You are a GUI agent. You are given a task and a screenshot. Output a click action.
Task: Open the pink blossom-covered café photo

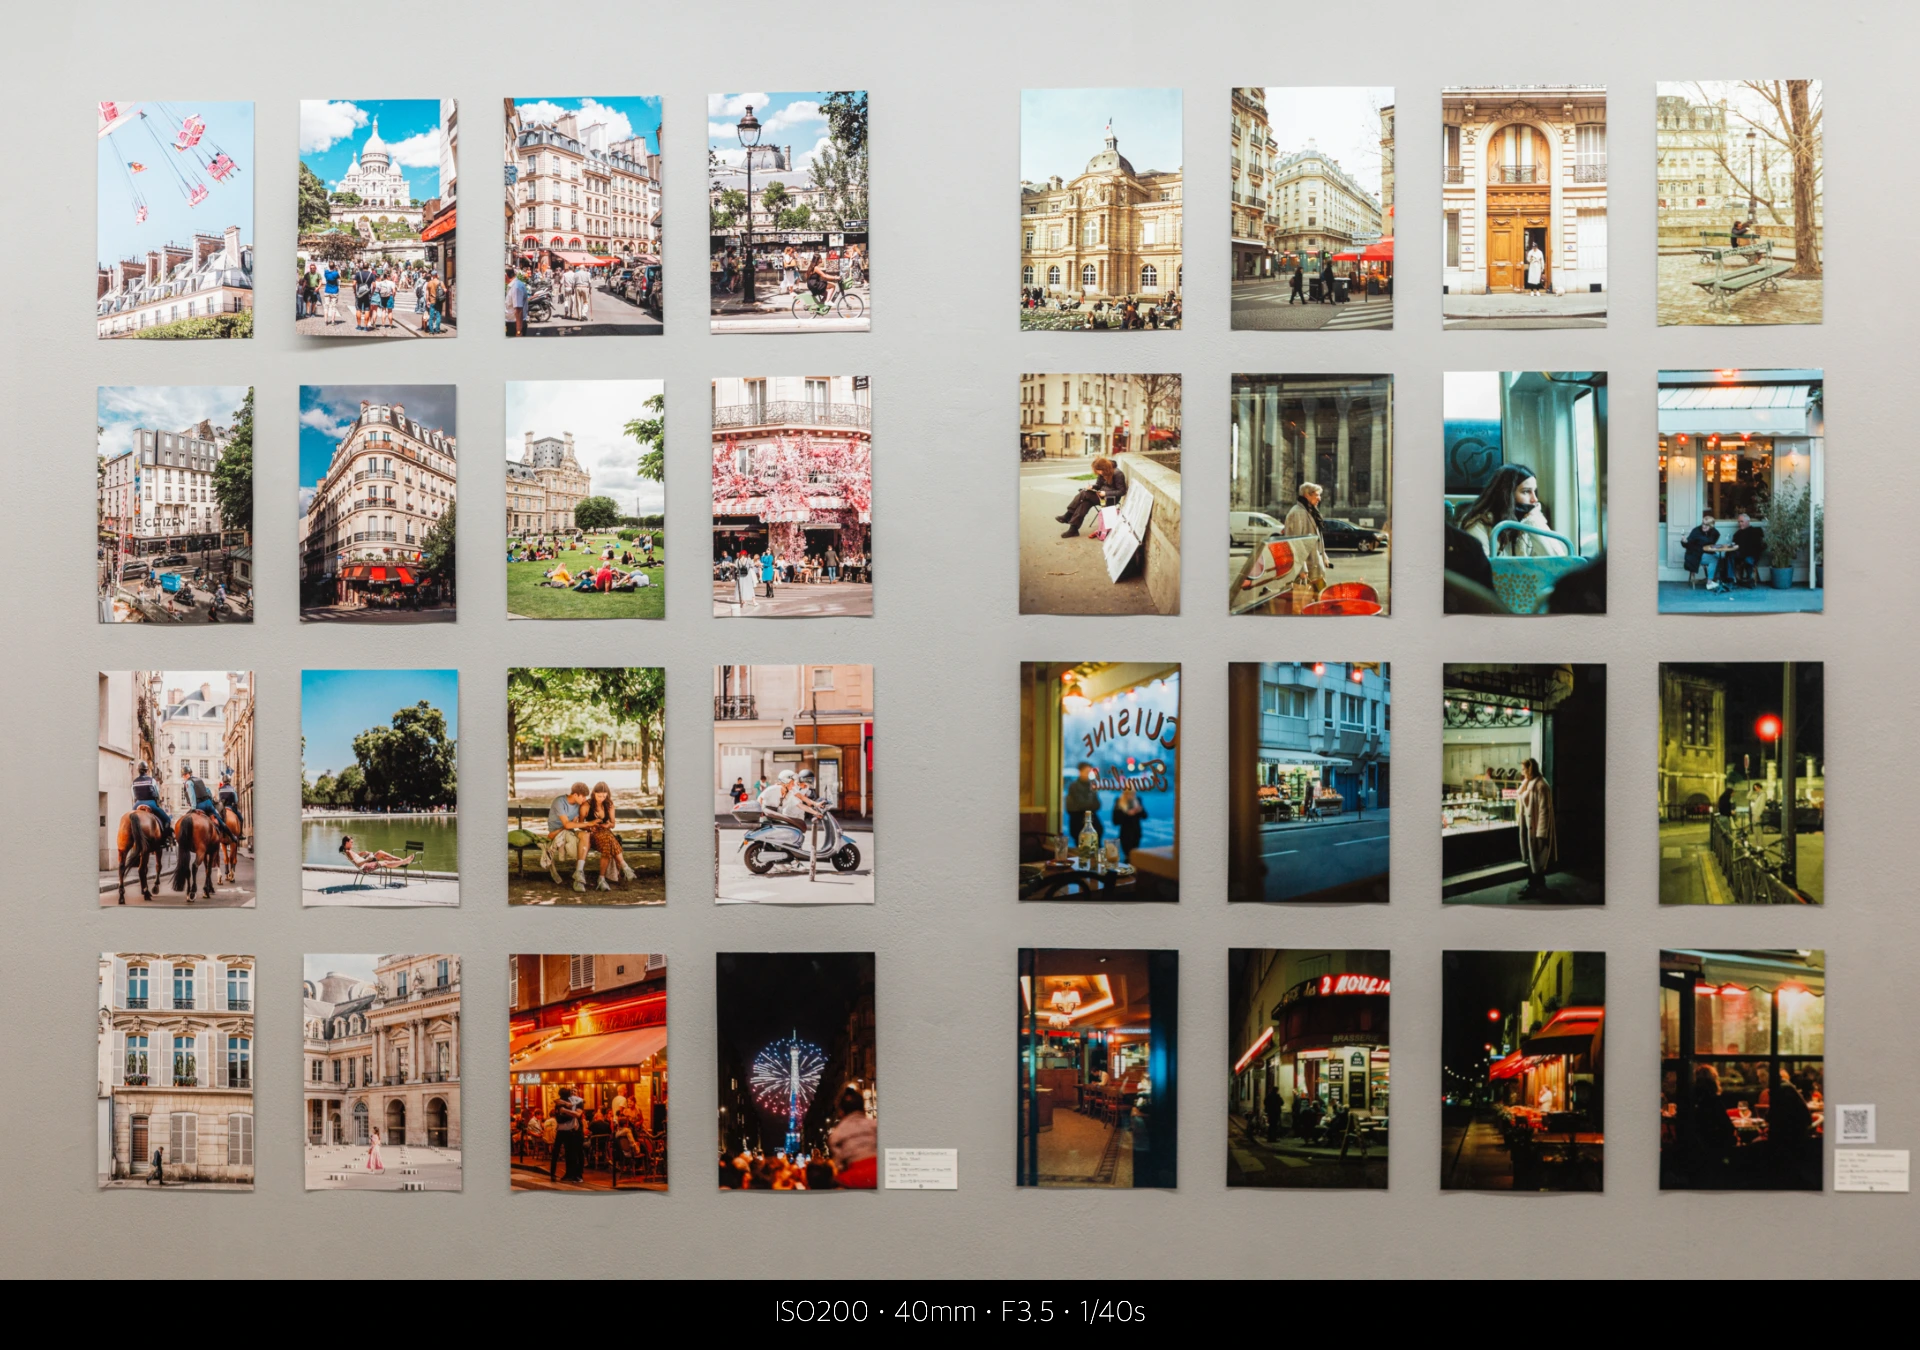click(x=792, y=496)
